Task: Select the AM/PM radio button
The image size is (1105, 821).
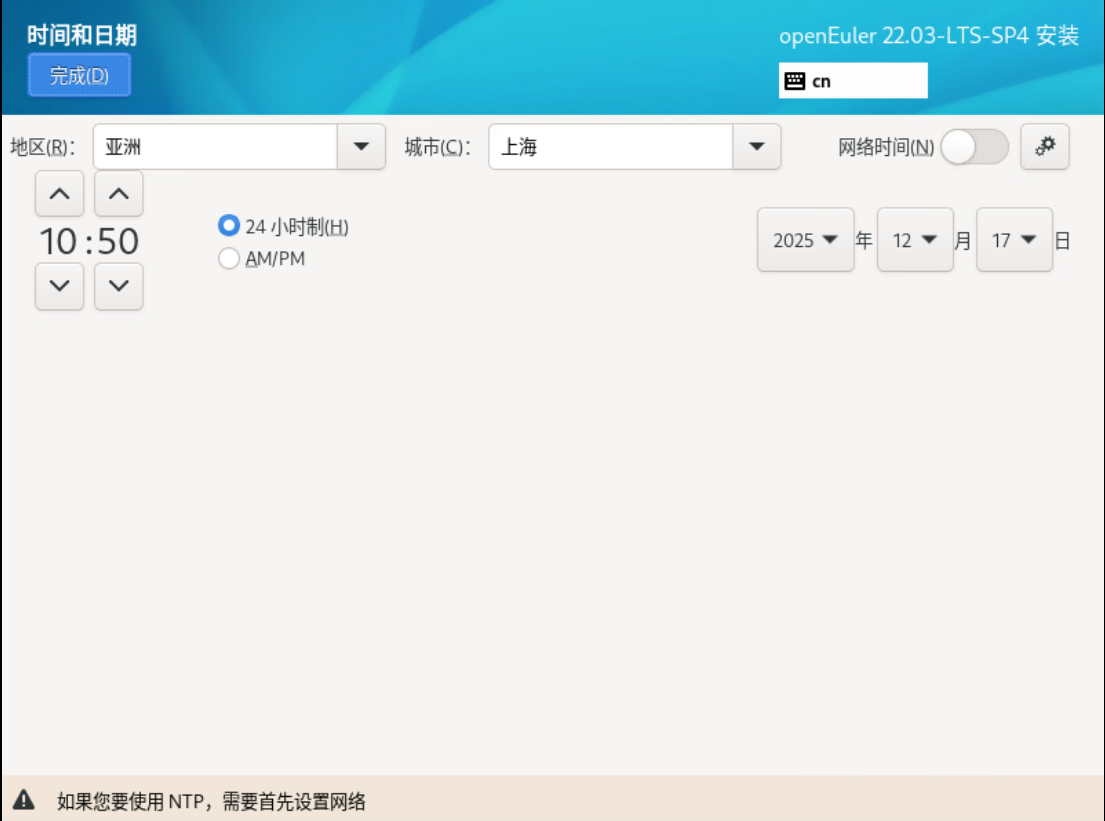Action: pyautogui.click(x=229, y=258)
